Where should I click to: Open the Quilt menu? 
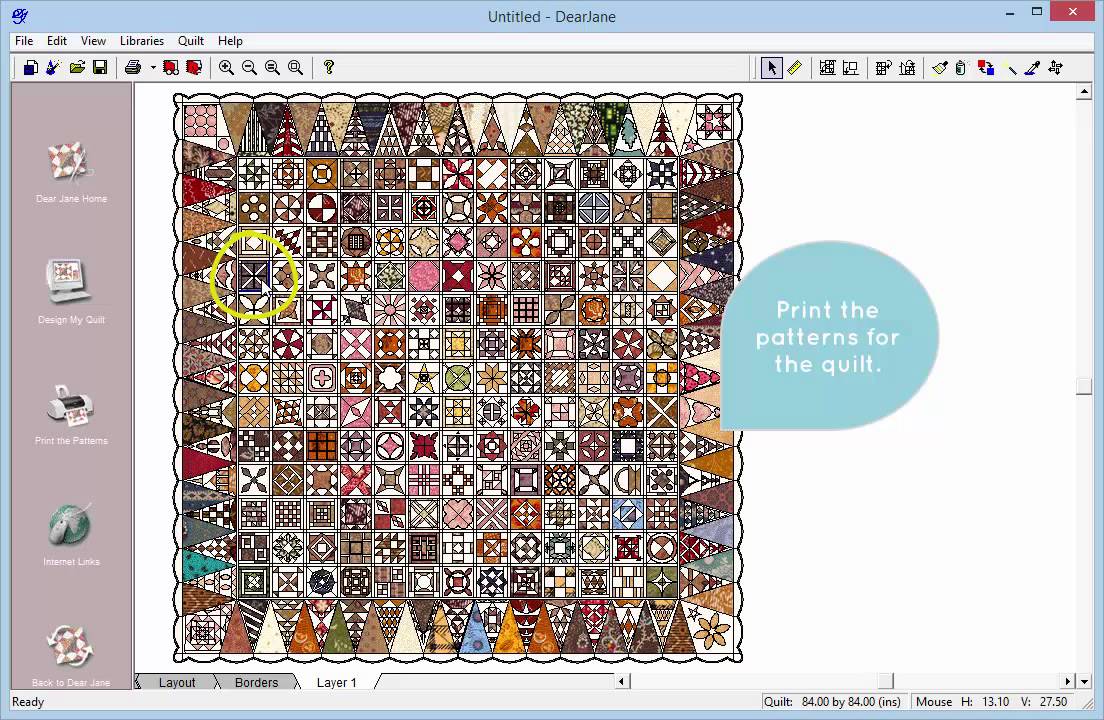191,41
